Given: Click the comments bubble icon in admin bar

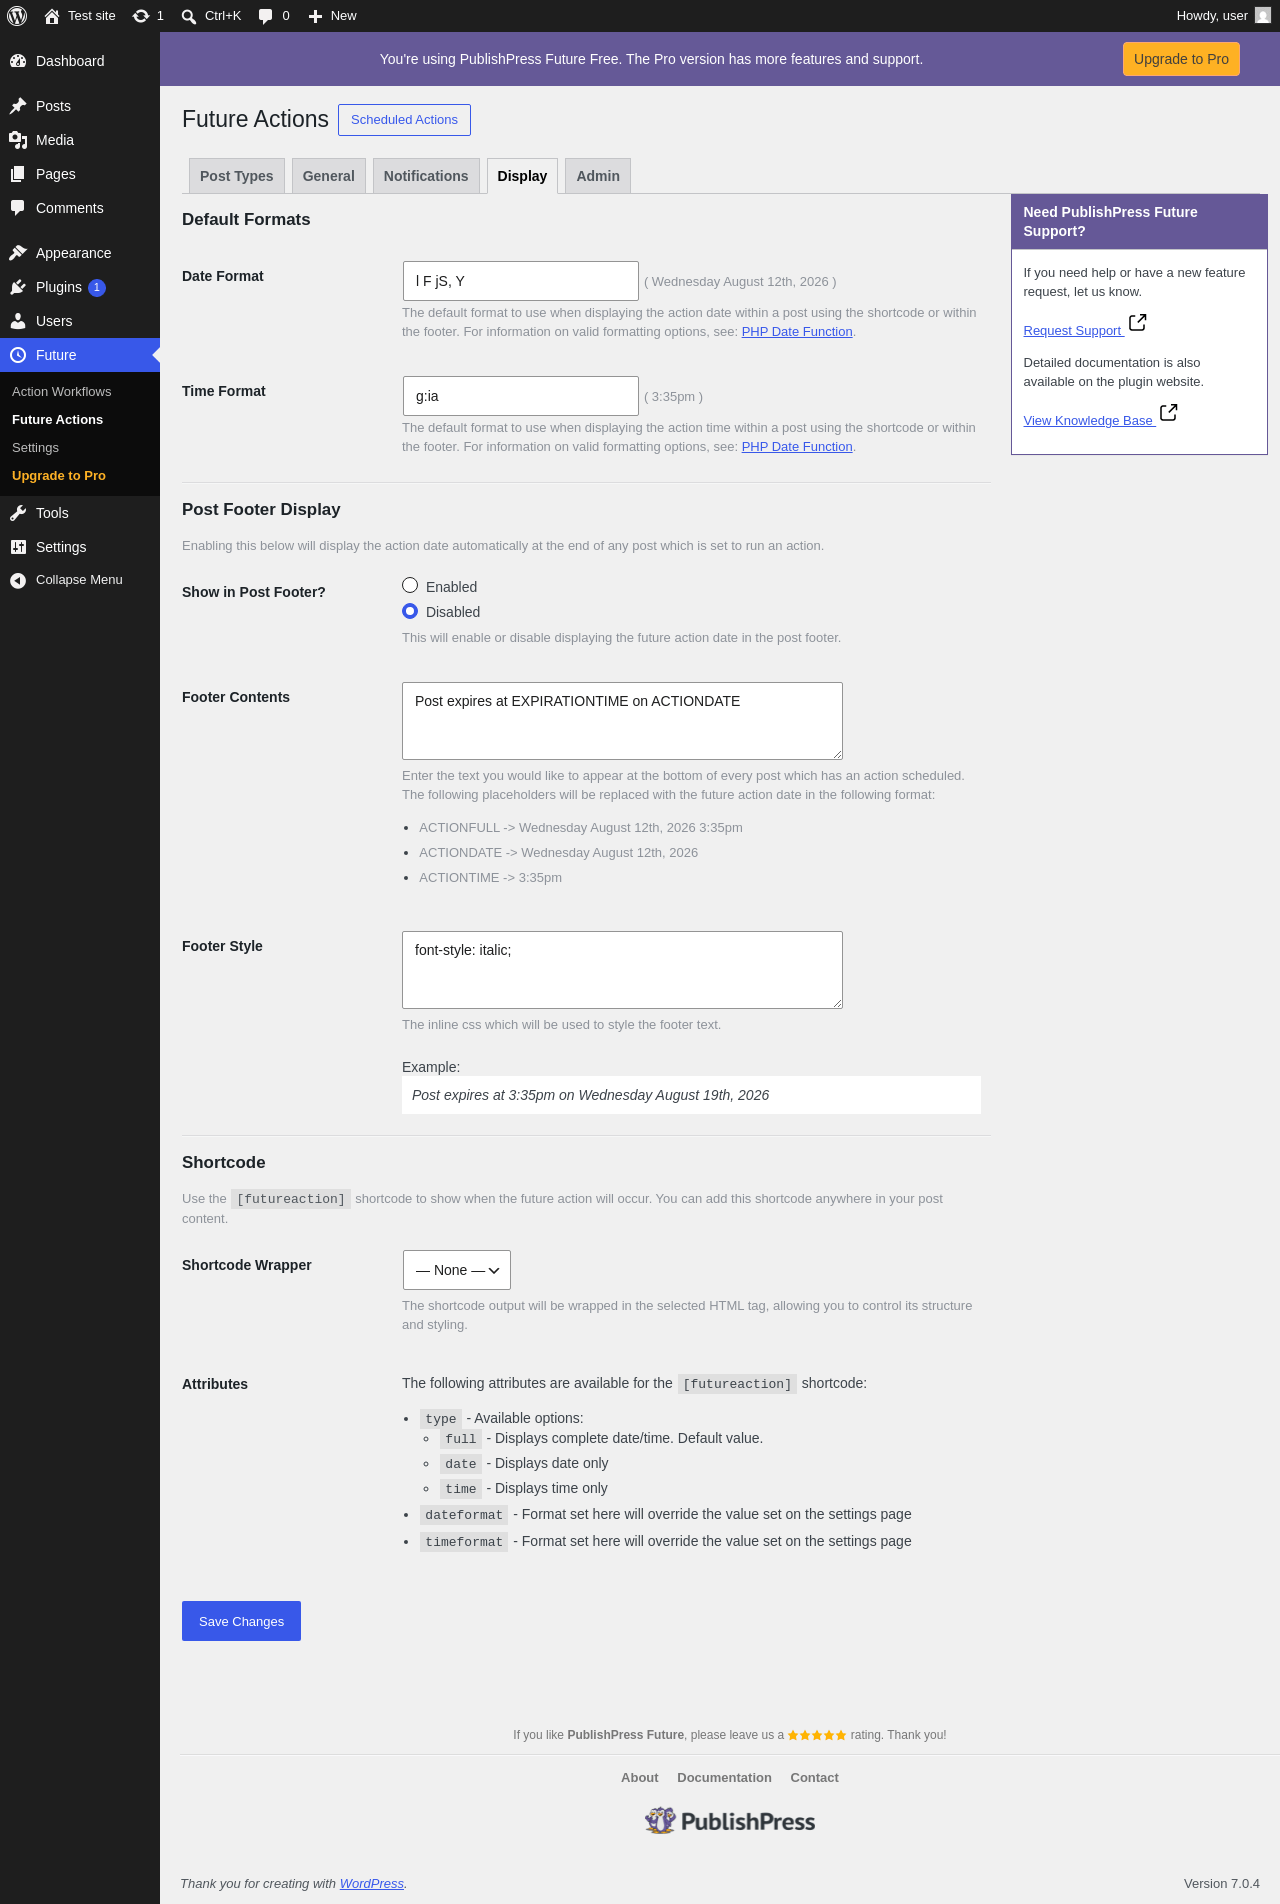Looking at the screenshot, I should tap(265, 16).
